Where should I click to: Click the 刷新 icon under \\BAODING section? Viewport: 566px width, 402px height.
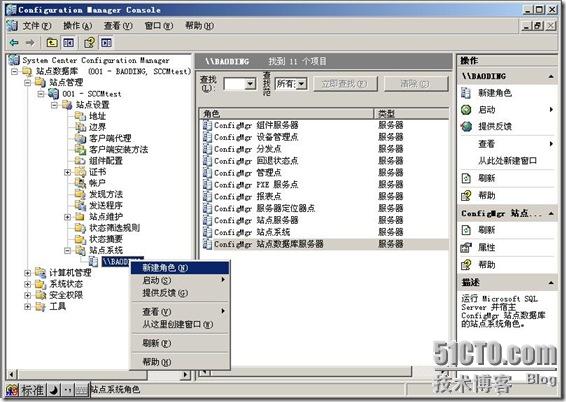466,178
